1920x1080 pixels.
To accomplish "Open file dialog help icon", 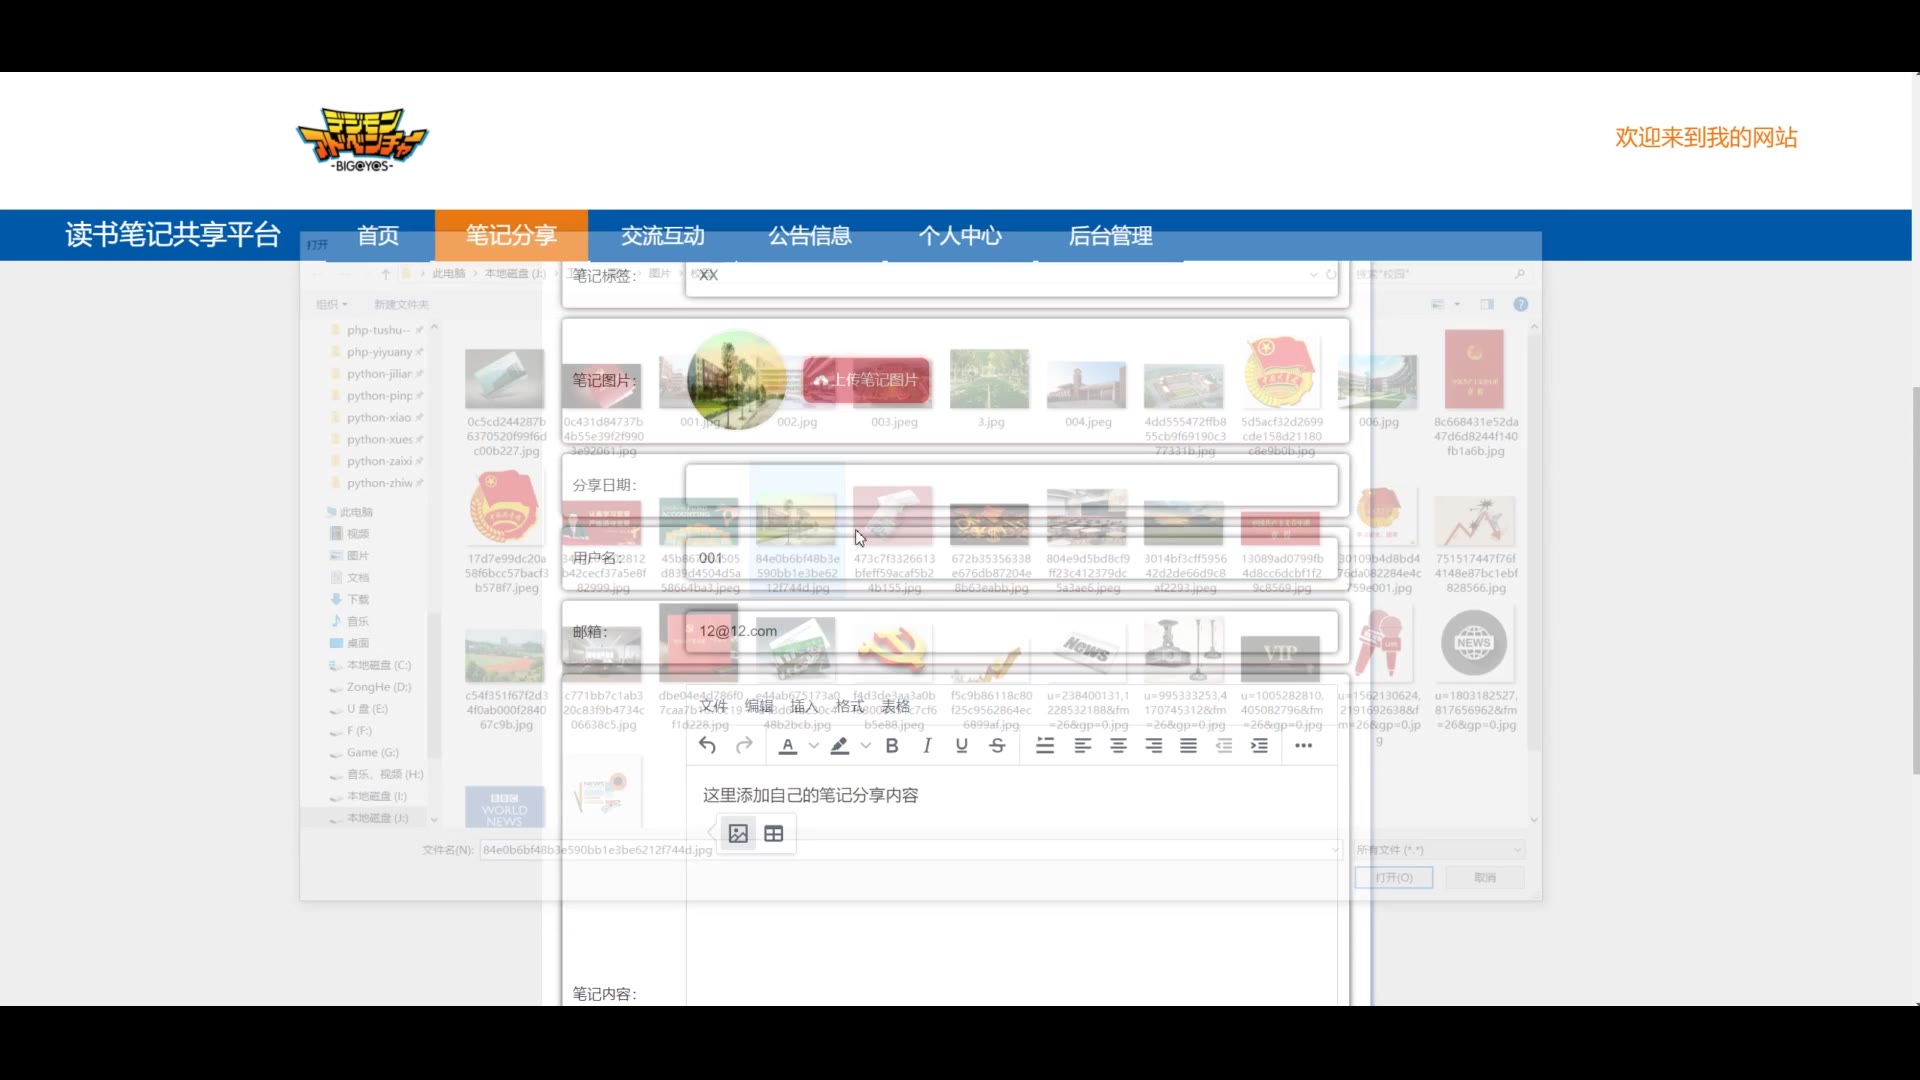I will coord(1521,304).
